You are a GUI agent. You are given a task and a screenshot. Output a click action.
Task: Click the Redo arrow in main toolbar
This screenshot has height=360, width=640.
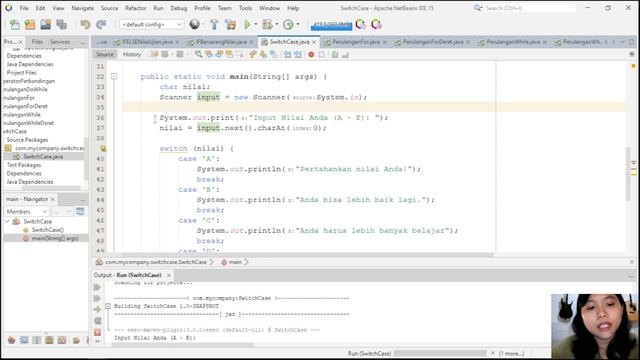tap(101, 25)
